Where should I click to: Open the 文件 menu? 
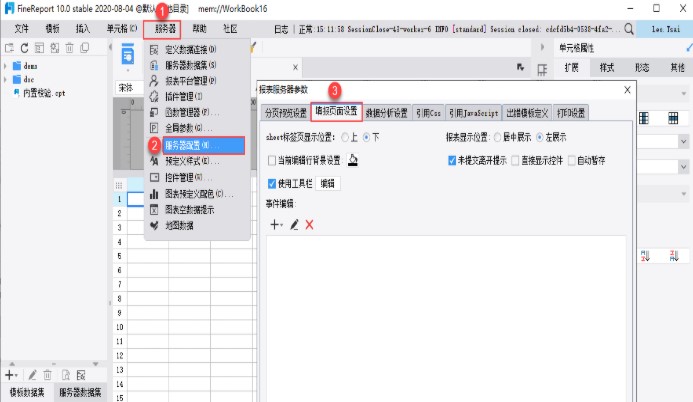(21, 29)
